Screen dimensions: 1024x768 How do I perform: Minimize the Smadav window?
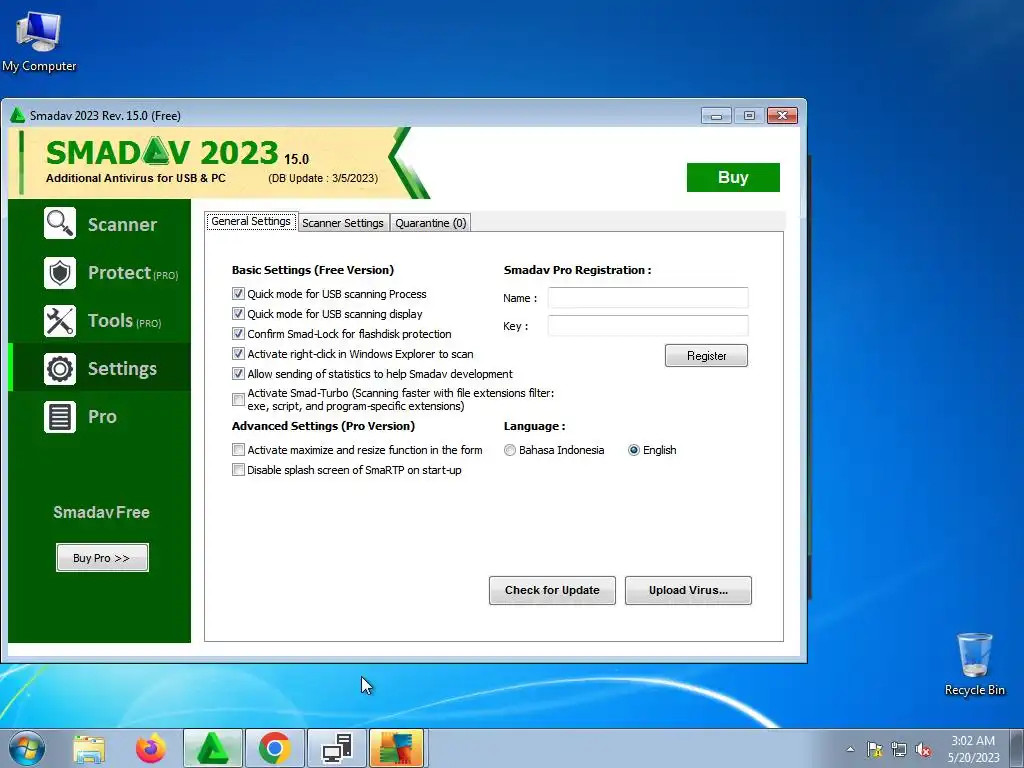[x=716, y=116]
